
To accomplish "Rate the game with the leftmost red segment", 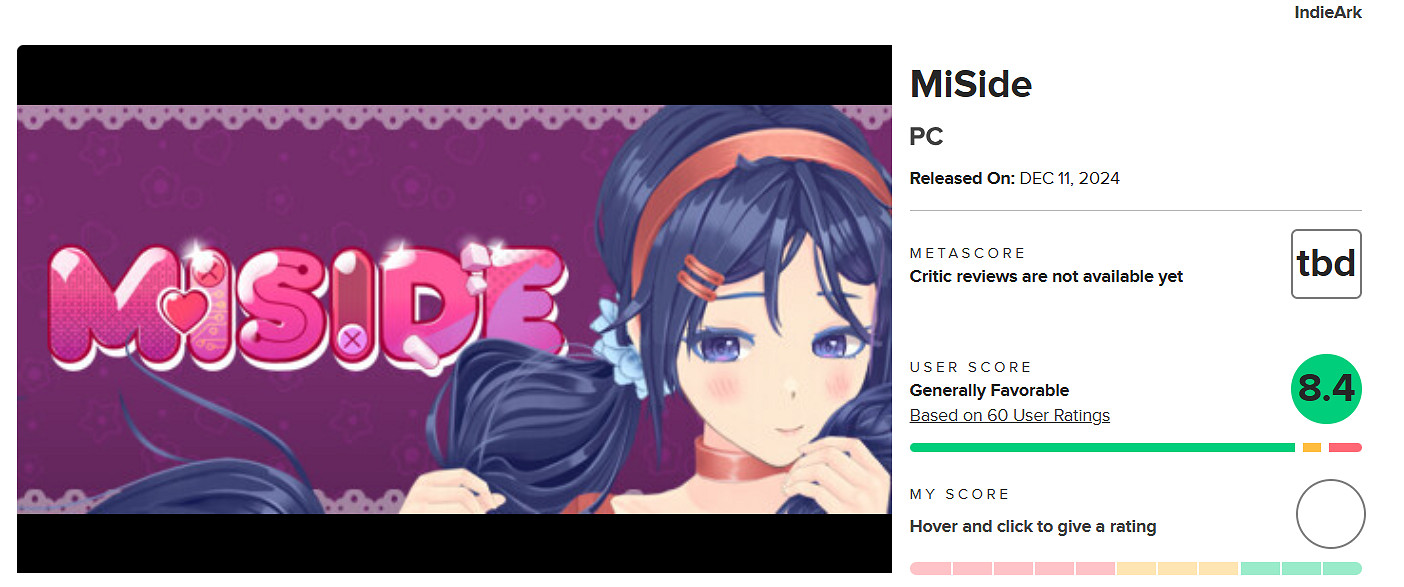I will (x=930, y=568).
